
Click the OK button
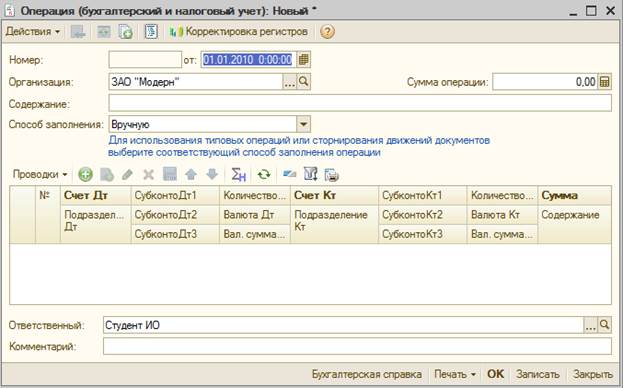[x=495, y=374]
